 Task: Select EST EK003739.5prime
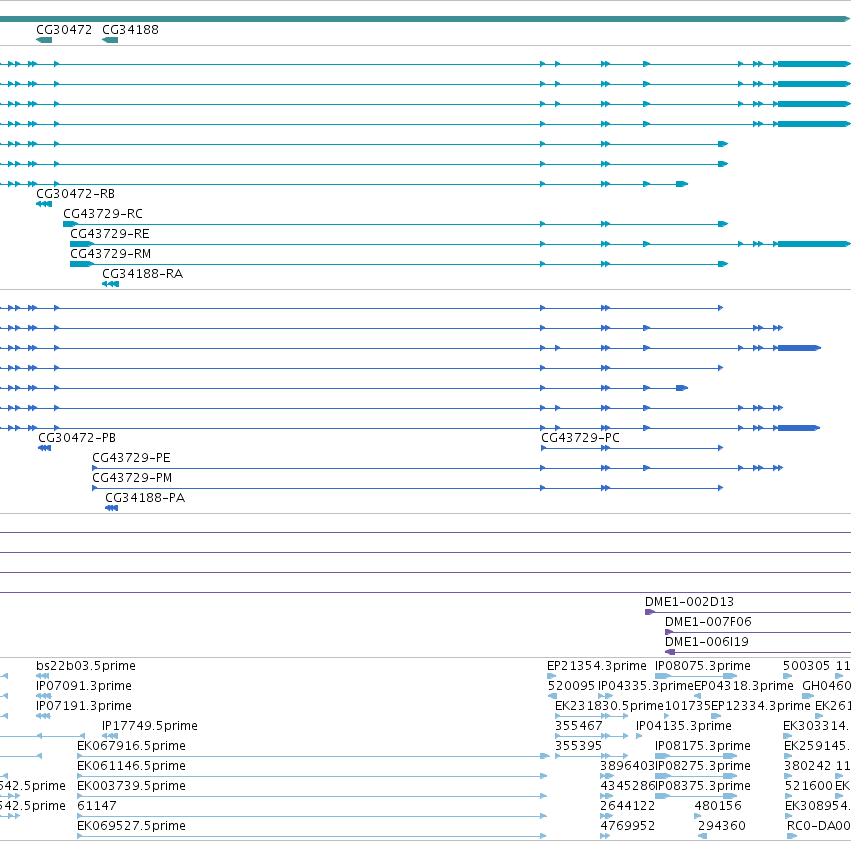(x=131, y=786)
